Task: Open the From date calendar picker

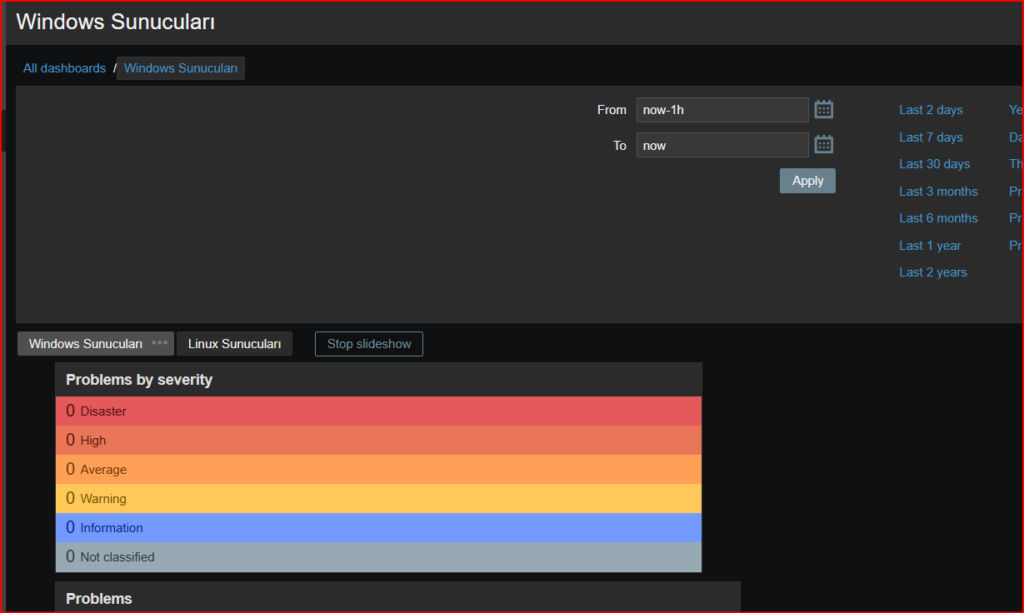Action: point(824,109)
